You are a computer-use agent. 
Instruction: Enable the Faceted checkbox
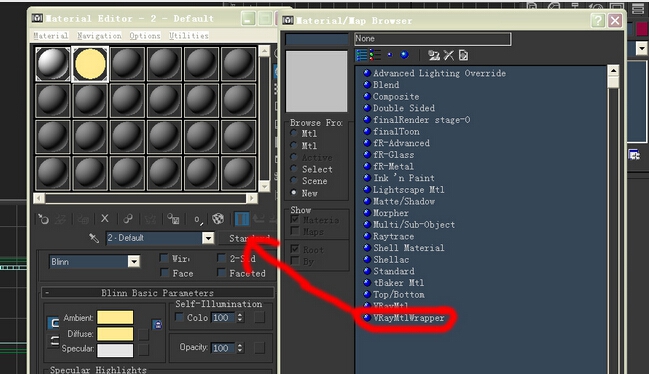tap(221, 273)
